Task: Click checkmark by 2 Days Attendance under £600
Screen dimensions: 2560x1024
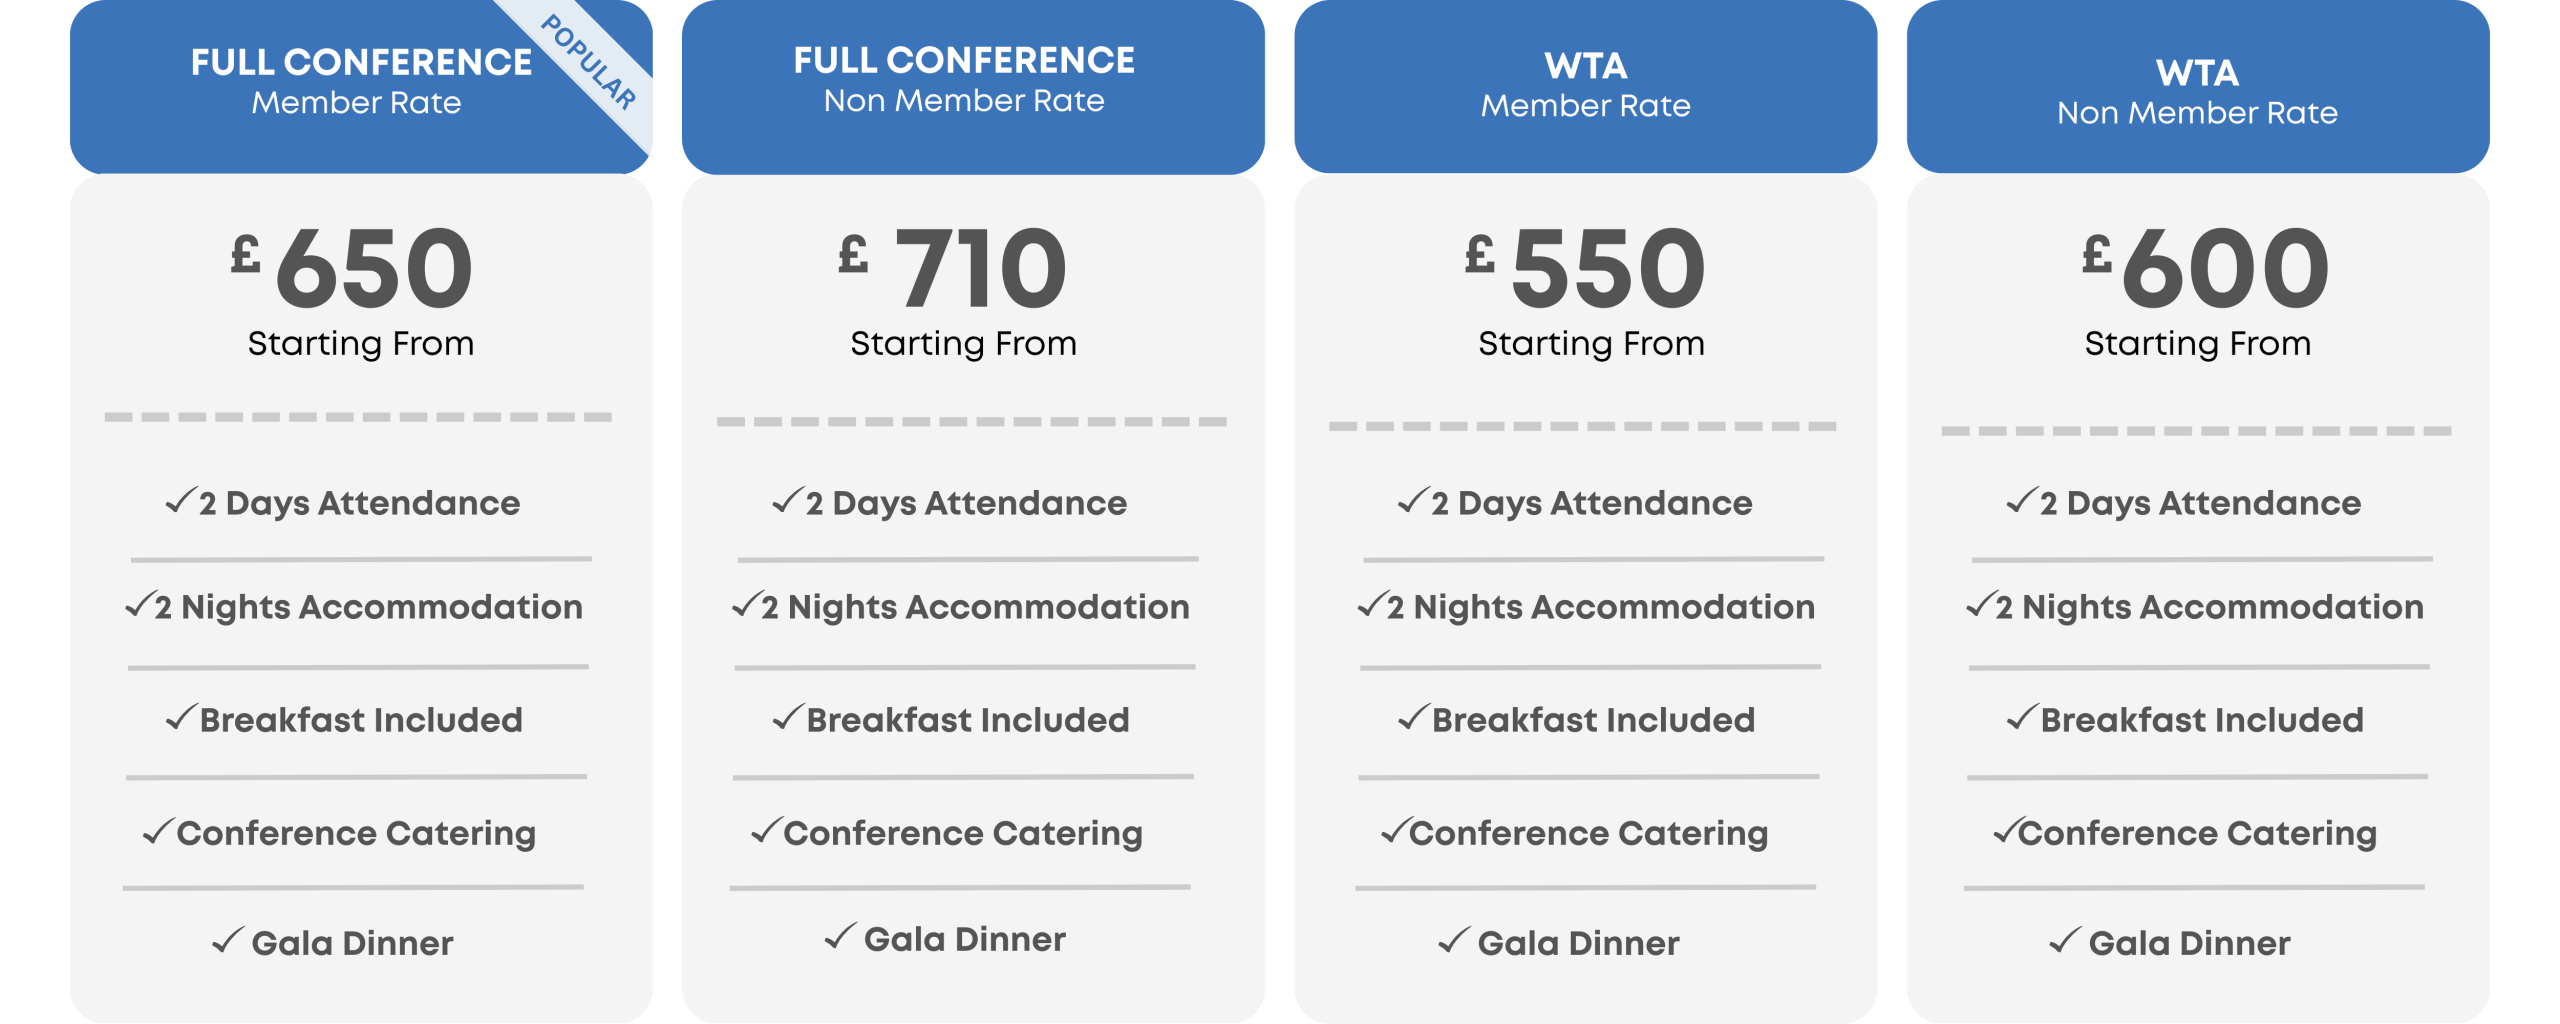Action: pos(2021,500)
